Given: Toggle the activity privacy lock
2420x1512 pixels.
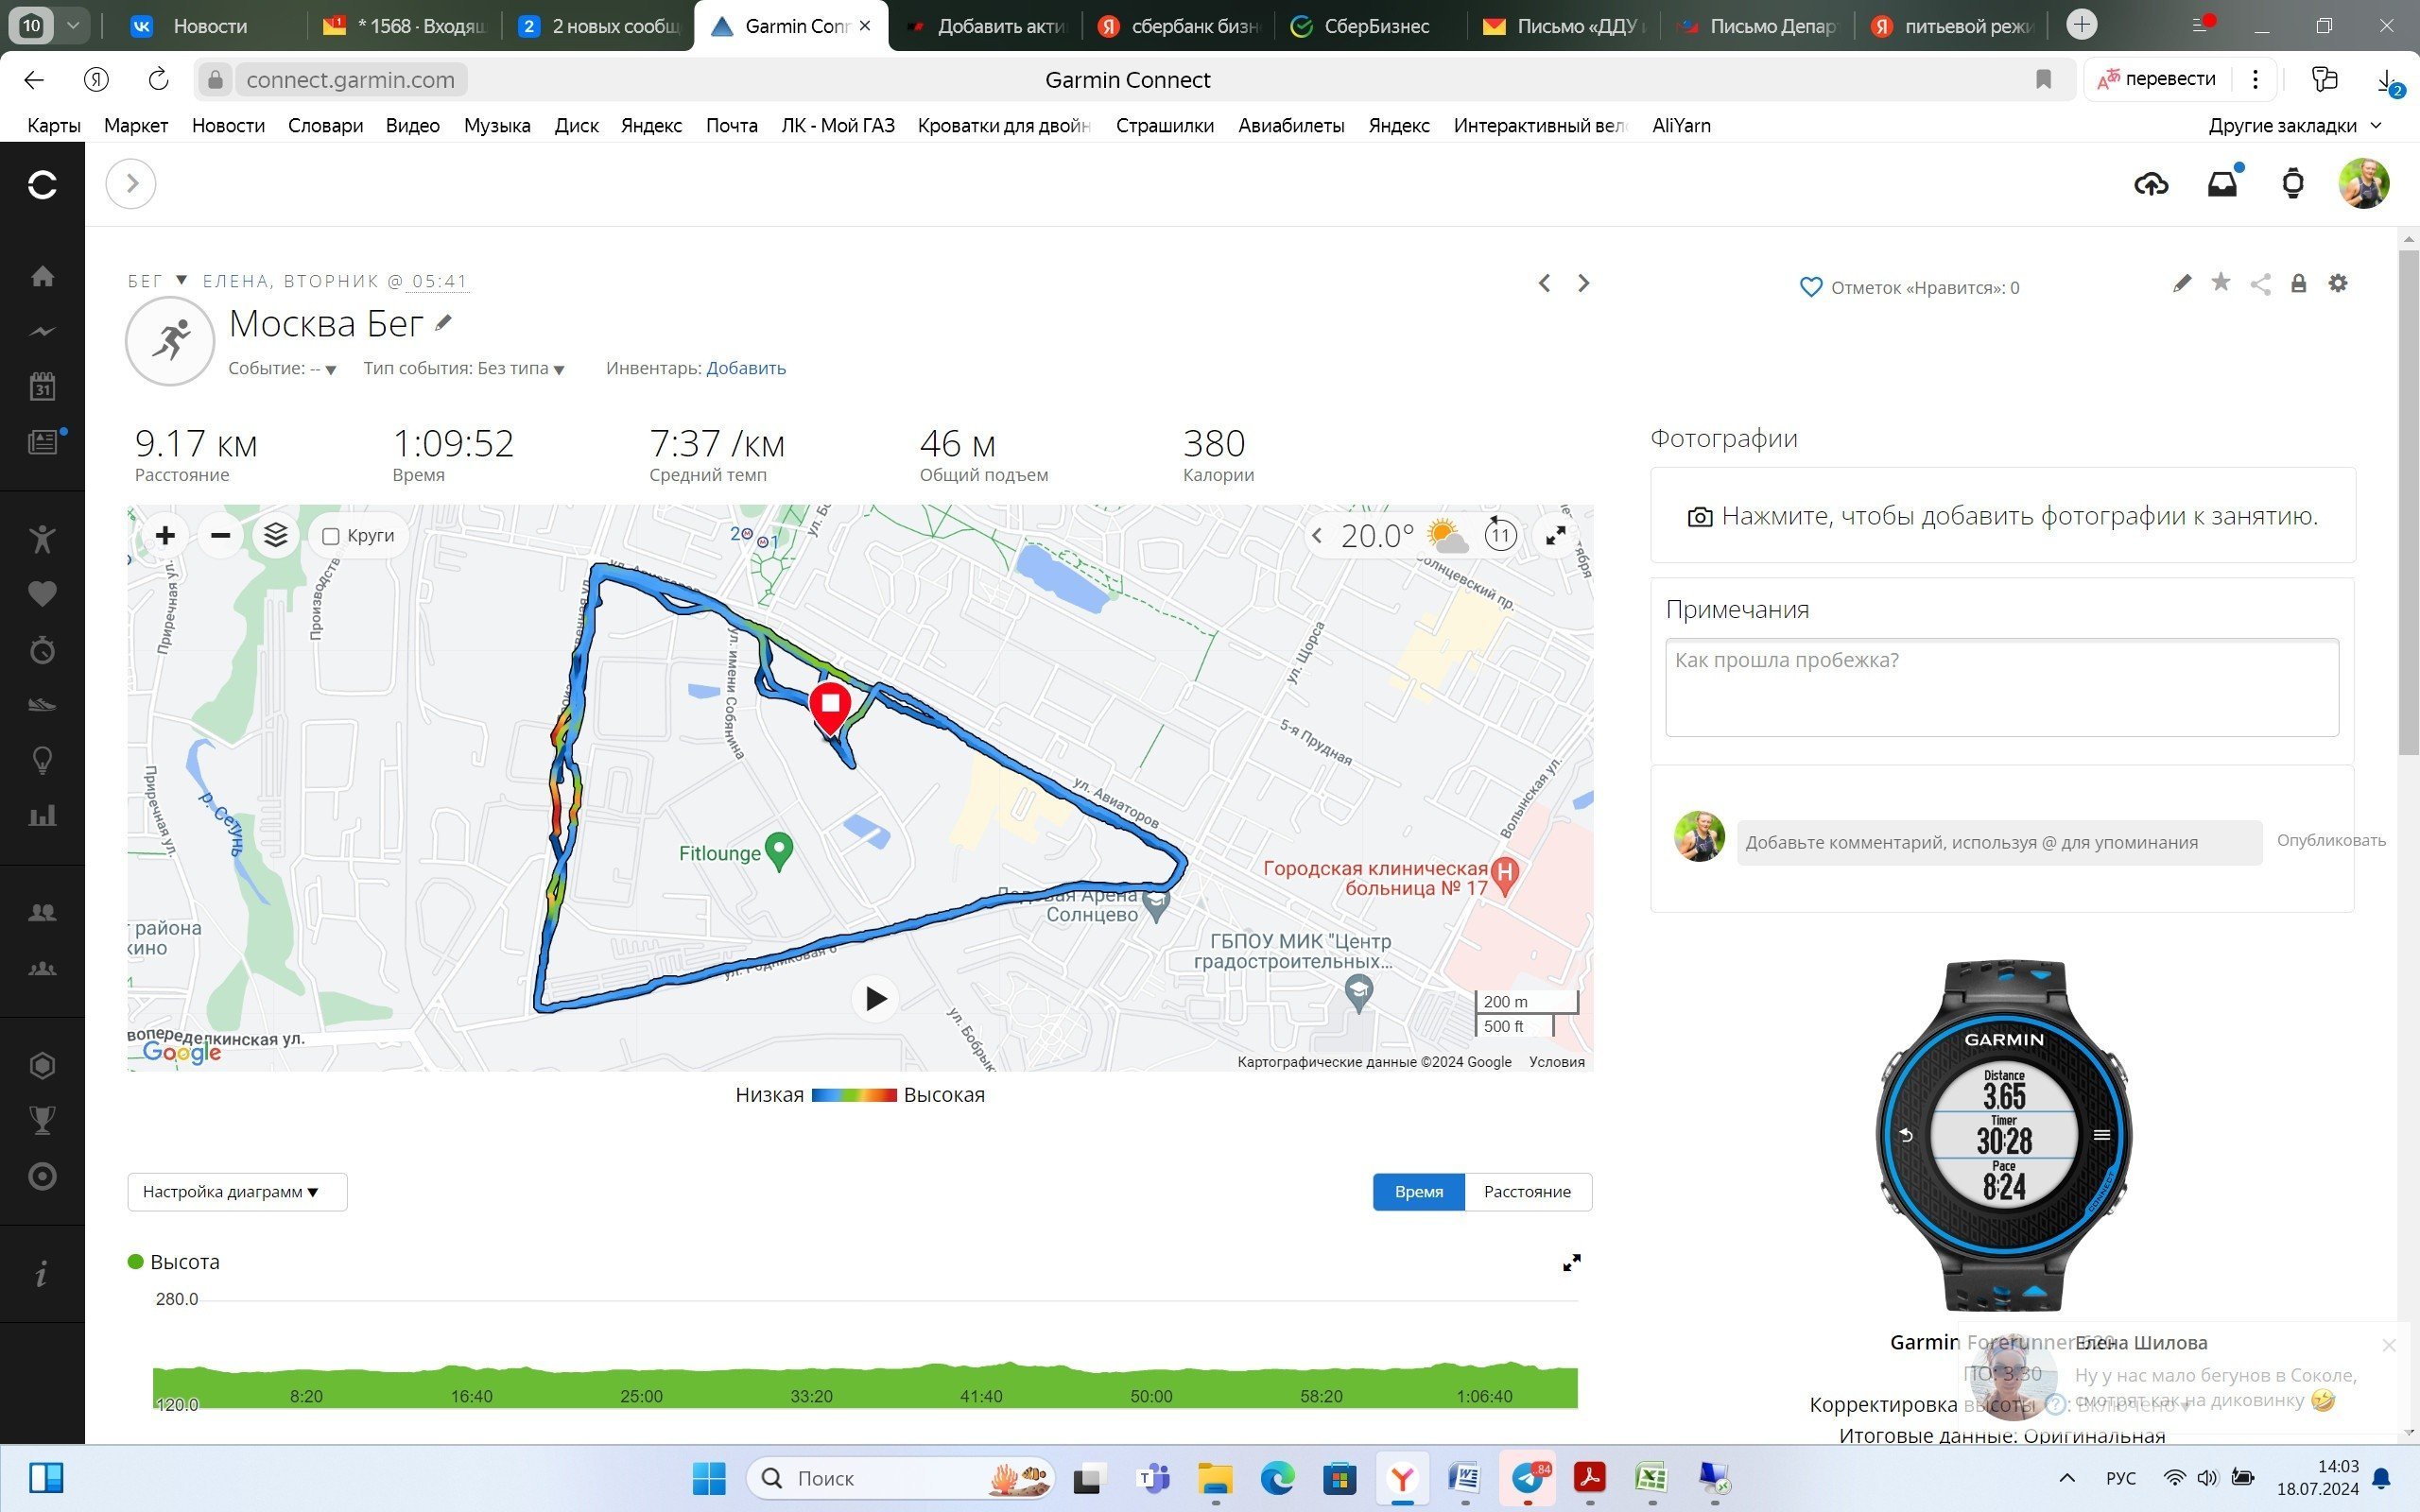Looking at the screenshot, I should (x=2299, y=283).
